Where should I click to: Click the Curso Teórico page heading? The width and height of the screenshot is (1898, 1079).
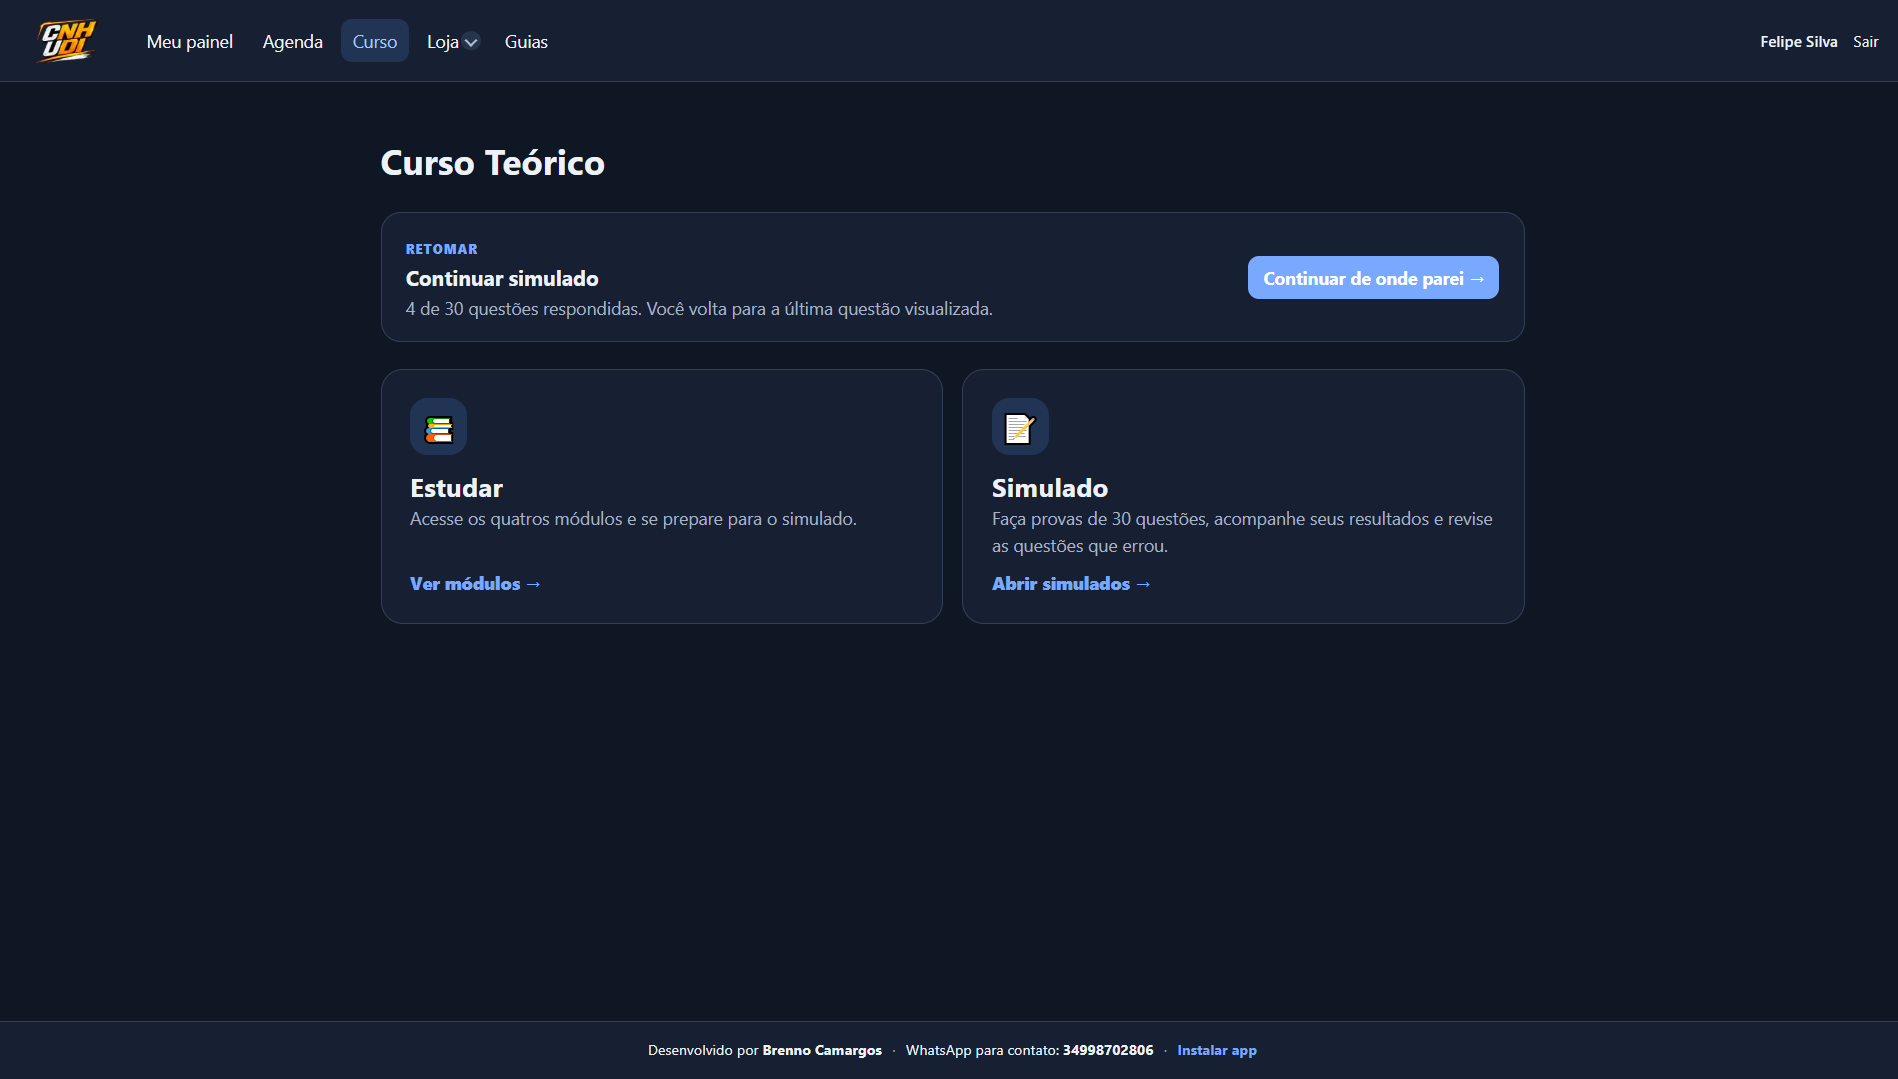(493, 163)
